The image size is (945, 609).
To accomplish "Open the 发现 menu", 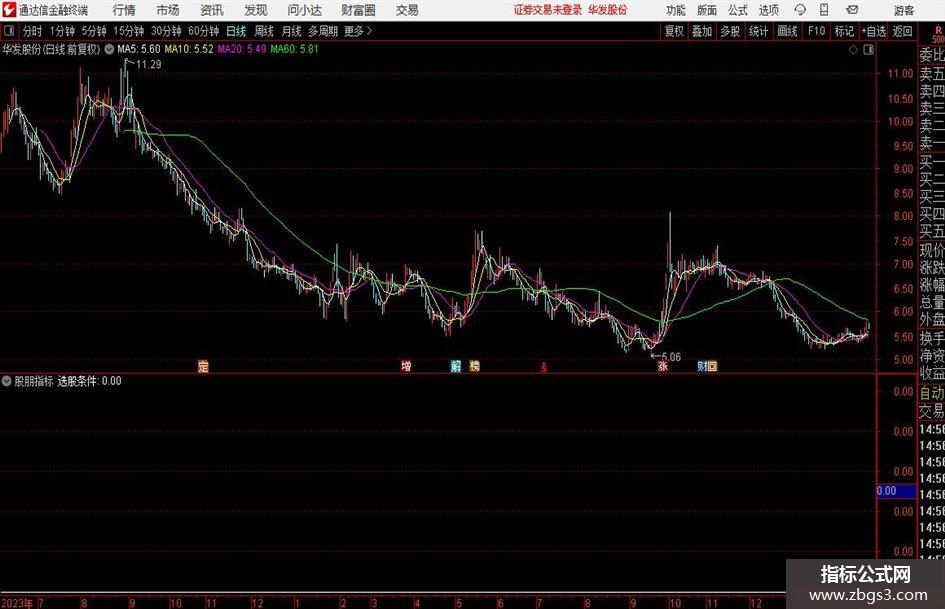I will pos(256,10).
